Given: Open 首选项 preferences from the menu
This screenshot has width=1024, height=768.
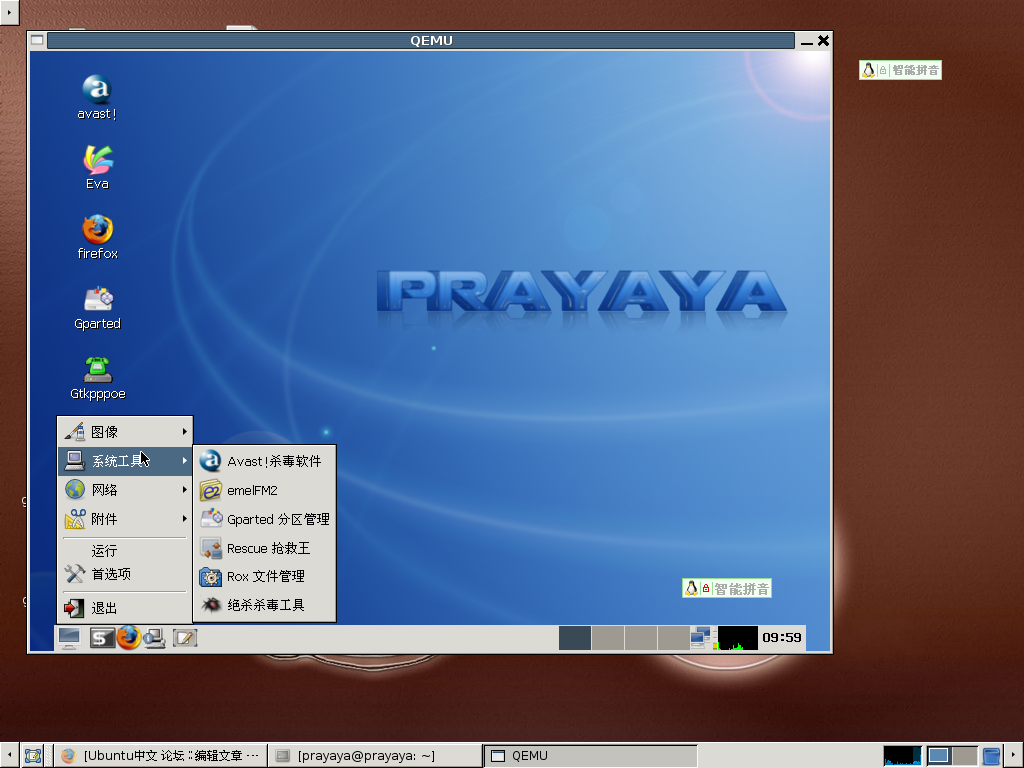Looking at the screenshot, I should point(125,574).
